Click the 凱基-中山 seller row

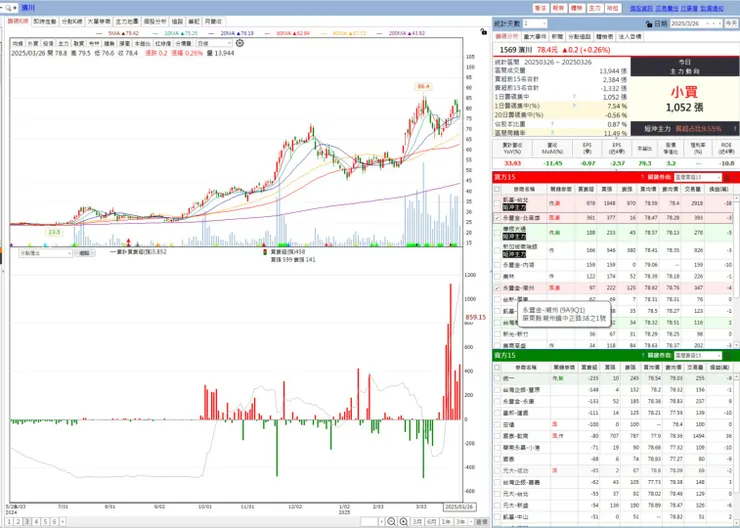614,517
